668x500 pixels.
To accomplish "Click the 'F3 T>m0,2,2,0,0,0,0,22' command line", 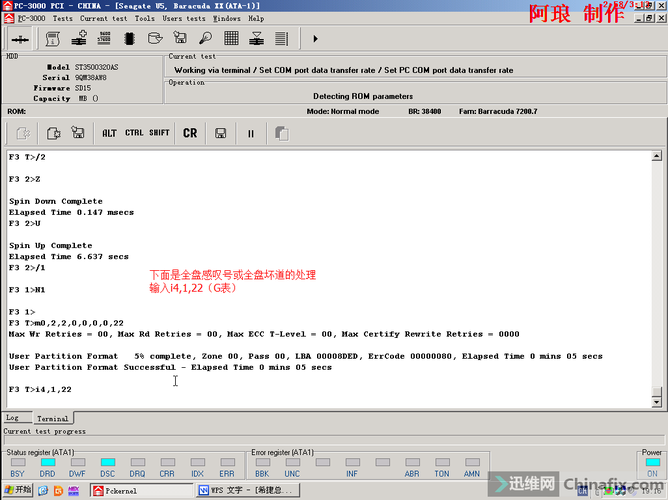I will pos(66,323).
